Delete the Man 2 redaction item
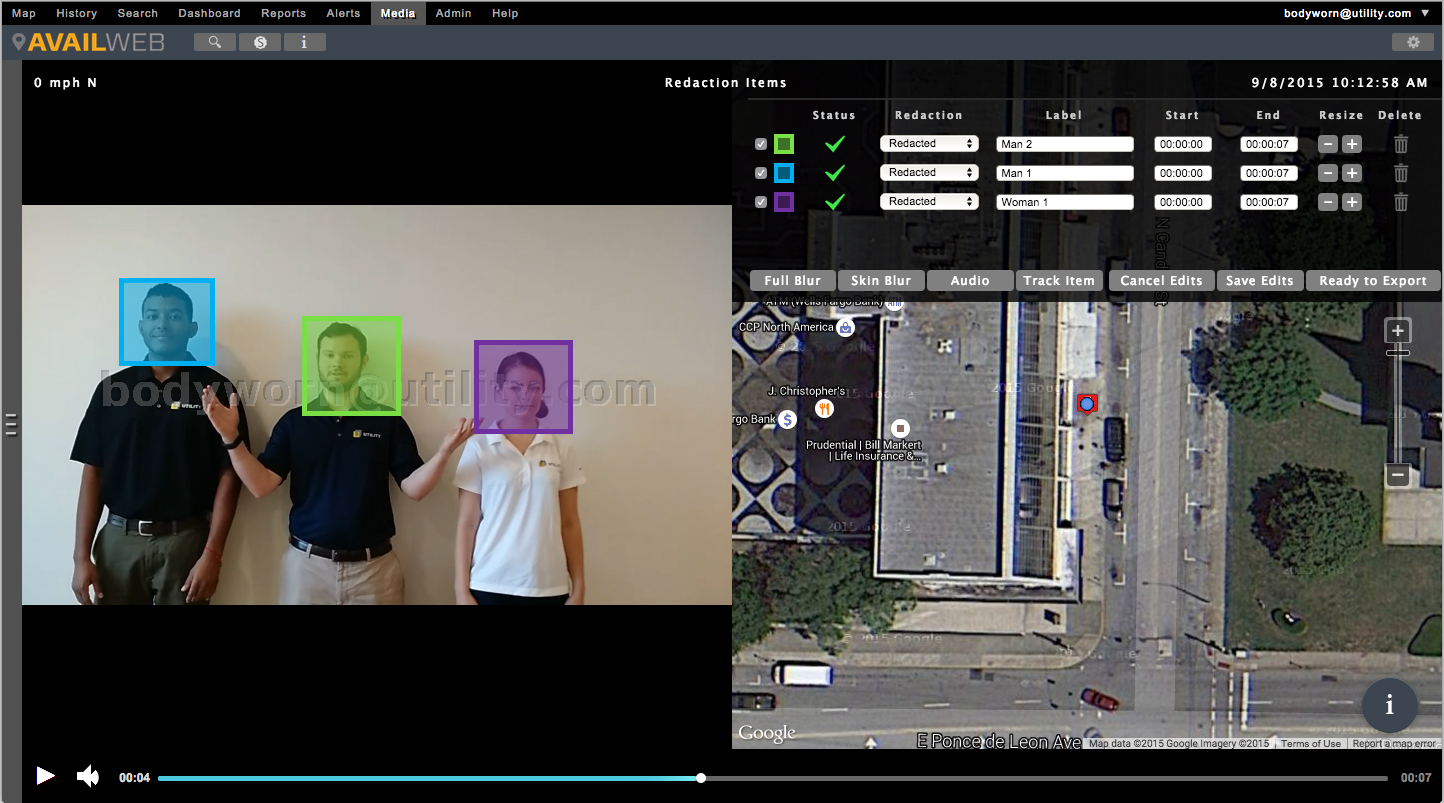The image size is (1444, 803). click(1401, 144)
